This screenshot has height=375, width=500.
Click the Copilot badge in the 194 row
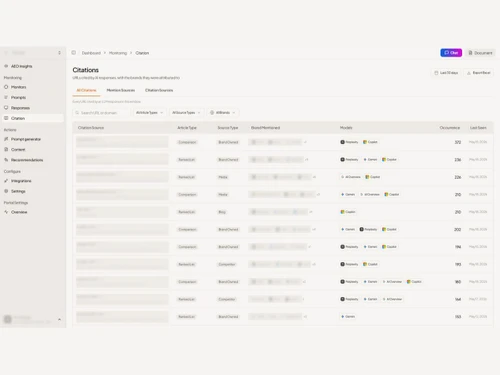click(x=390, y=247)
